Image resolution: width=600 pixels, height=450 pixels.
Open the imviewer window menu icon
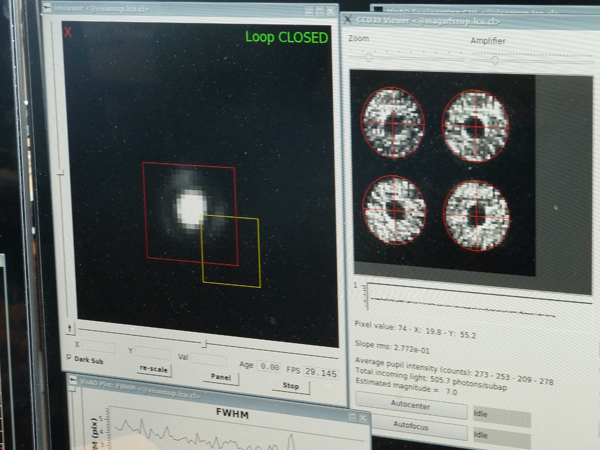tap(47, 7)
